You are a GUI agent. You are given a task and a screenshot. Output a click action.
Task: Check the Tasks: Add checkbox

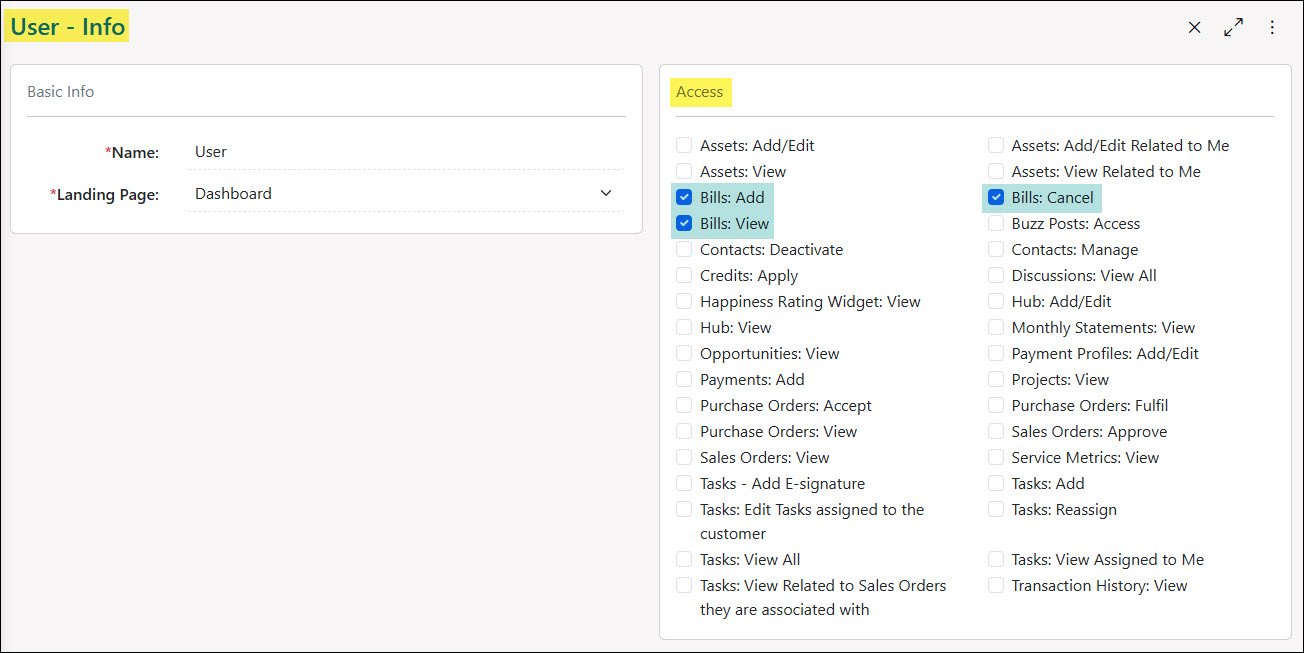pyautogui.click(x=996, y=483)
